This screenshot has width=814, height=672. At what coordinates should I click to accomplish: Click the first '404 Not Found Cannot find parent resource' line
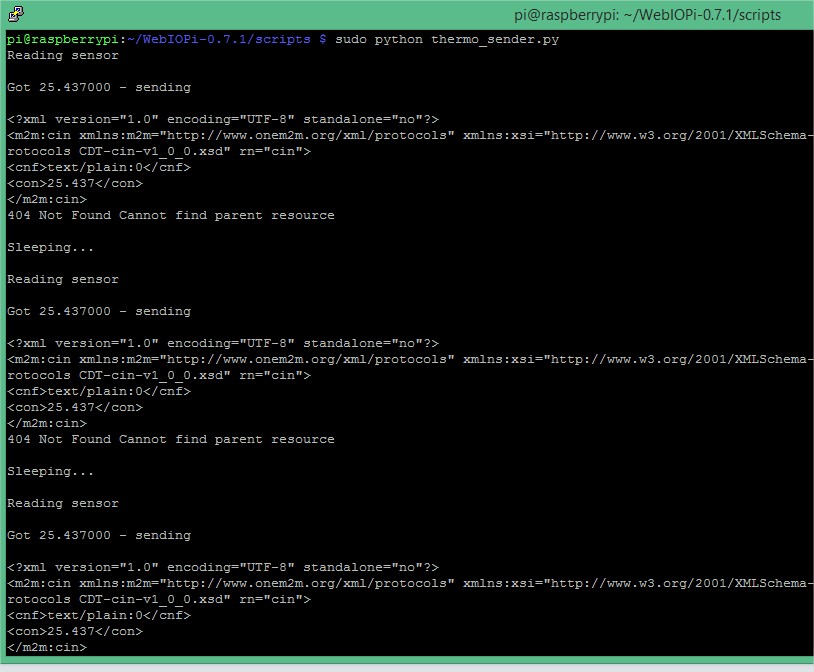coord(171,216)
